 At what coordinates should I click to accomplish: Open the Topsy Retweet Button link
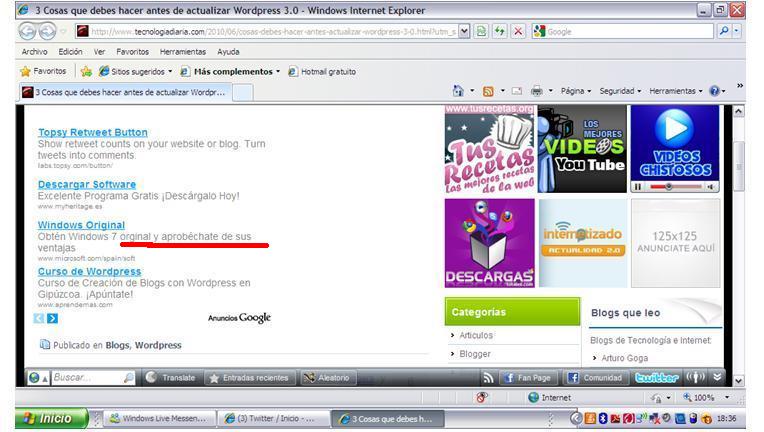tap(92, 132)
